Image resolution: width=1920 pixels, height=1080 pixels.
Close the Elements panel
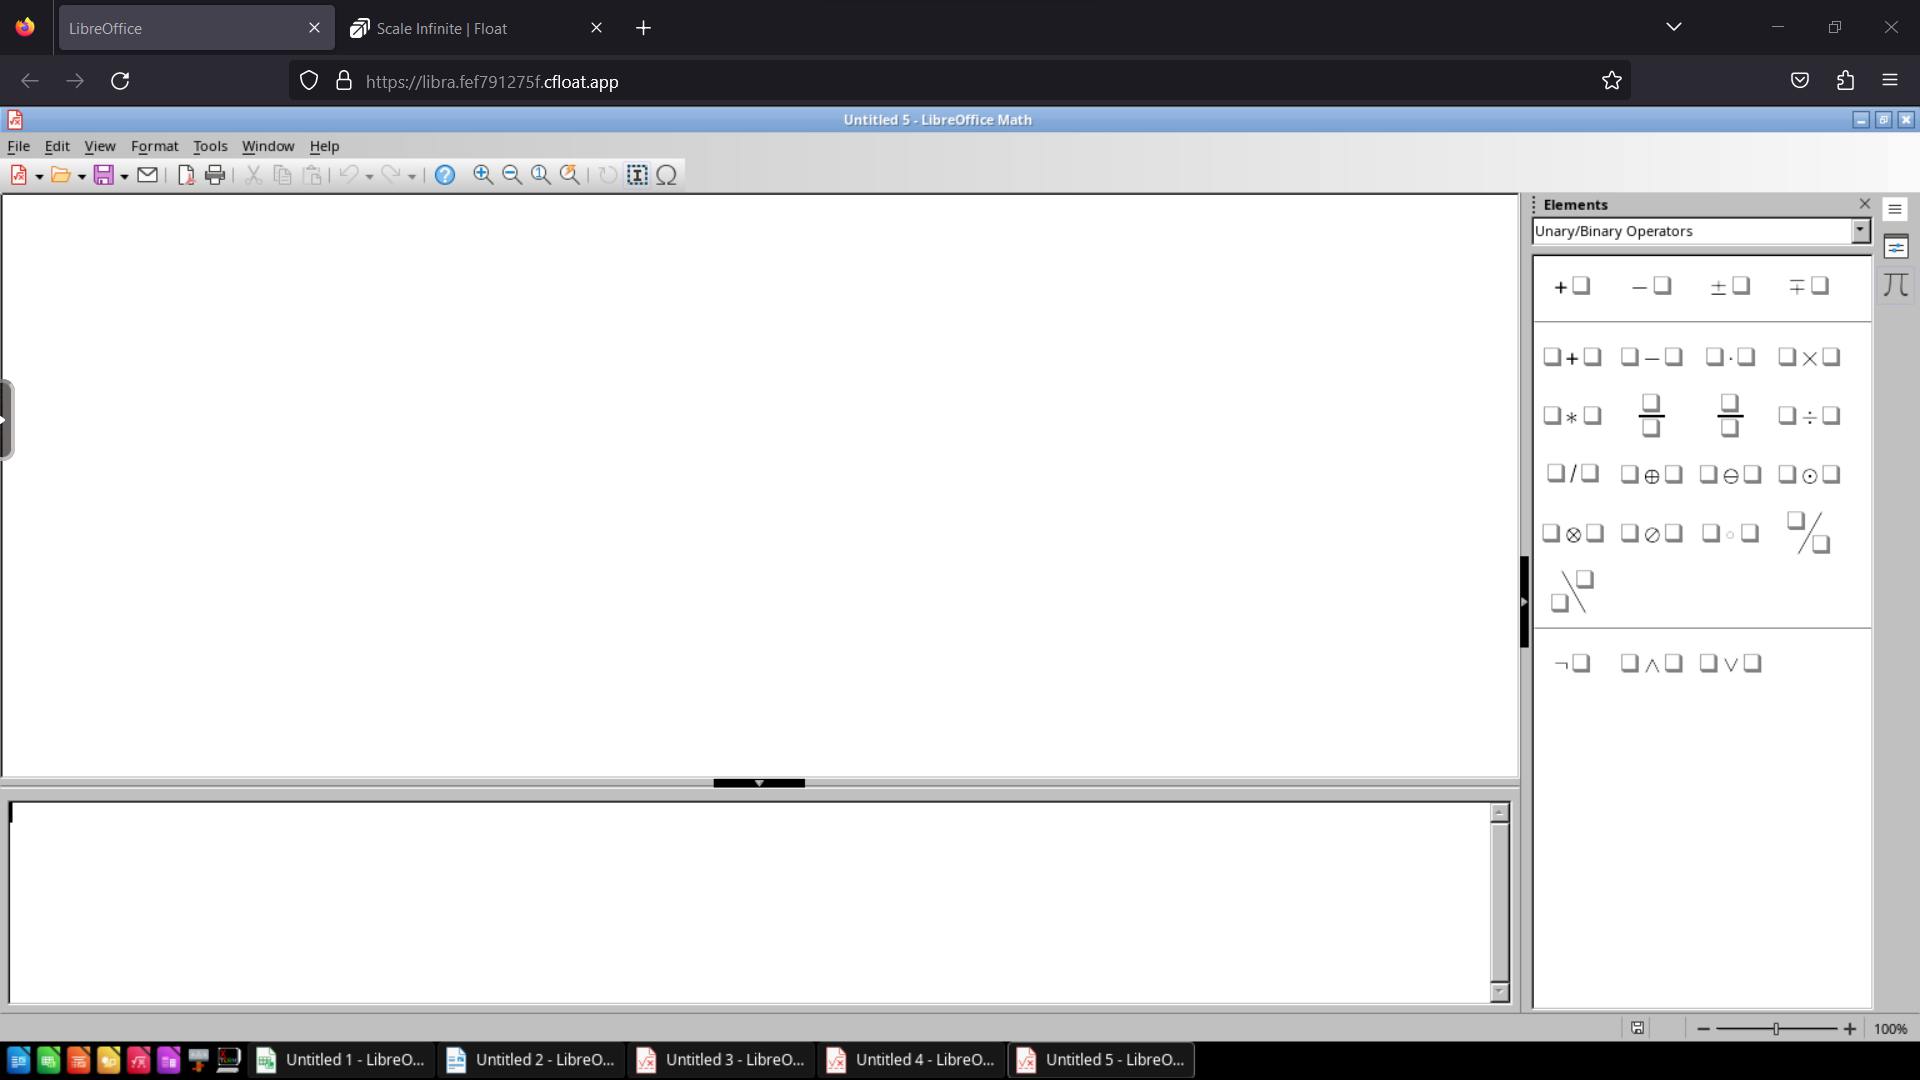pyautogui.click(x=1864, y=204)
